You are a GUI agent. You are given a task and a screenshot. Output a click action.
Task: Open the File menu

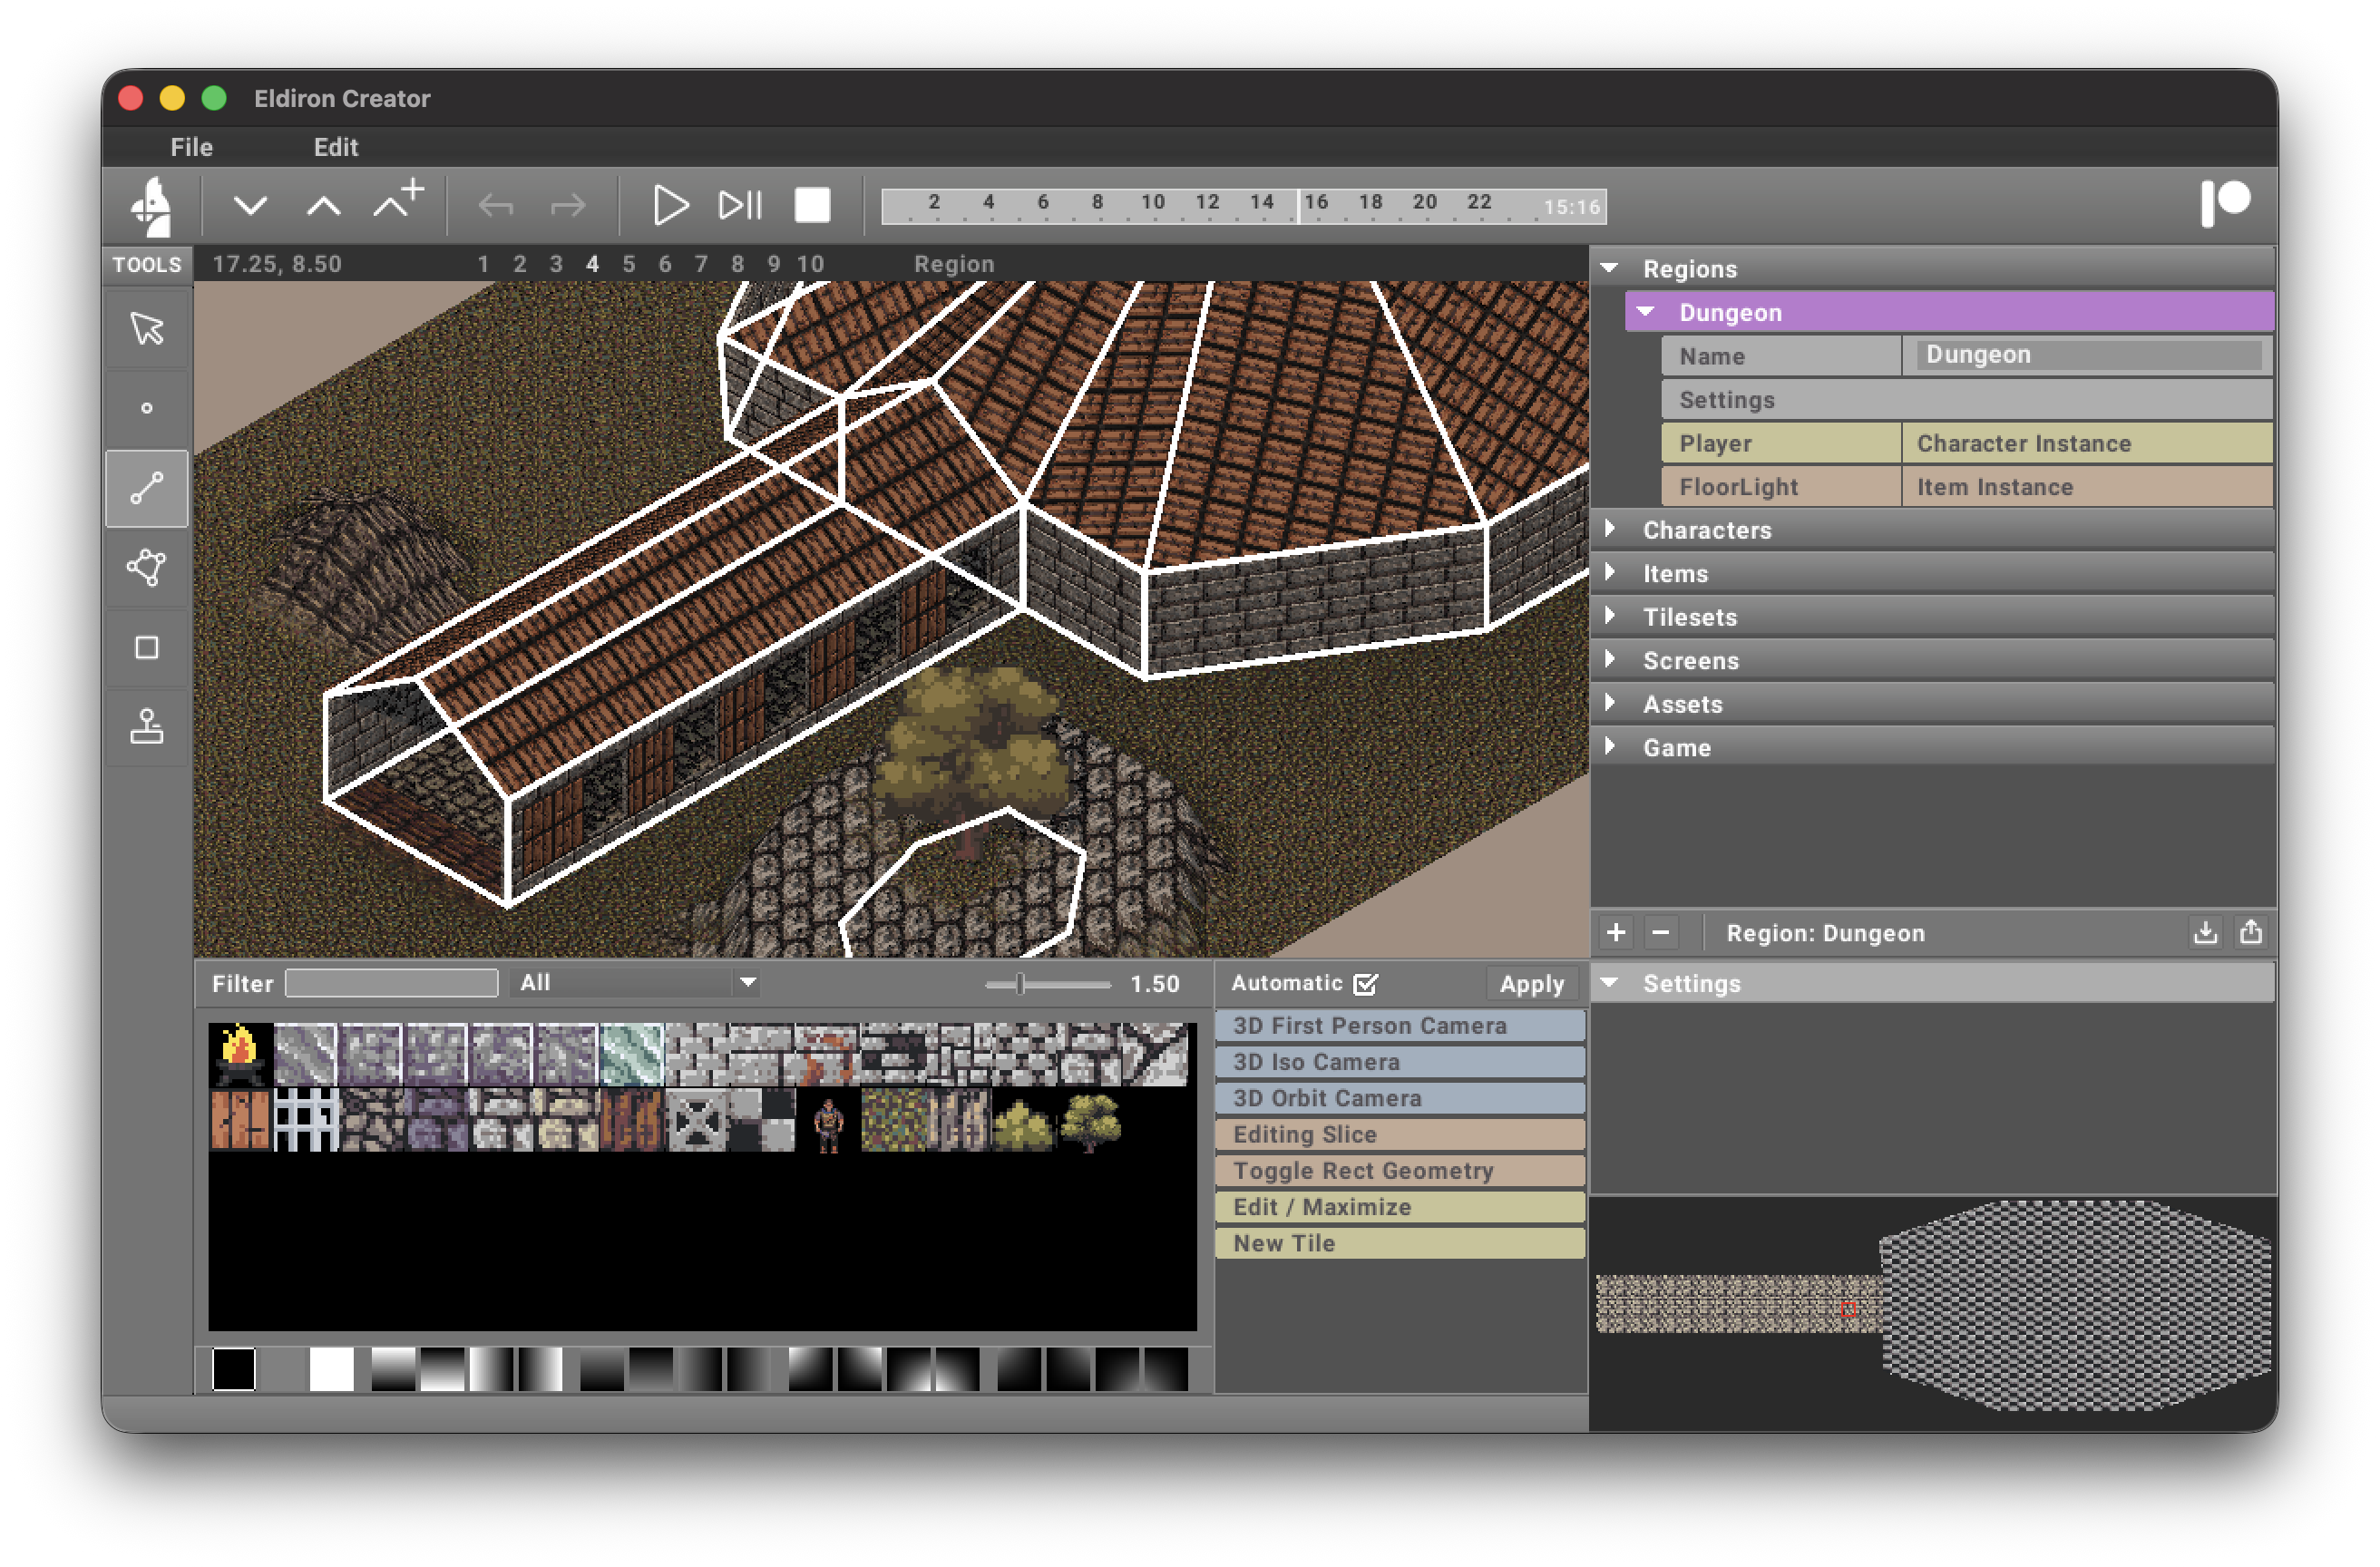191,147
